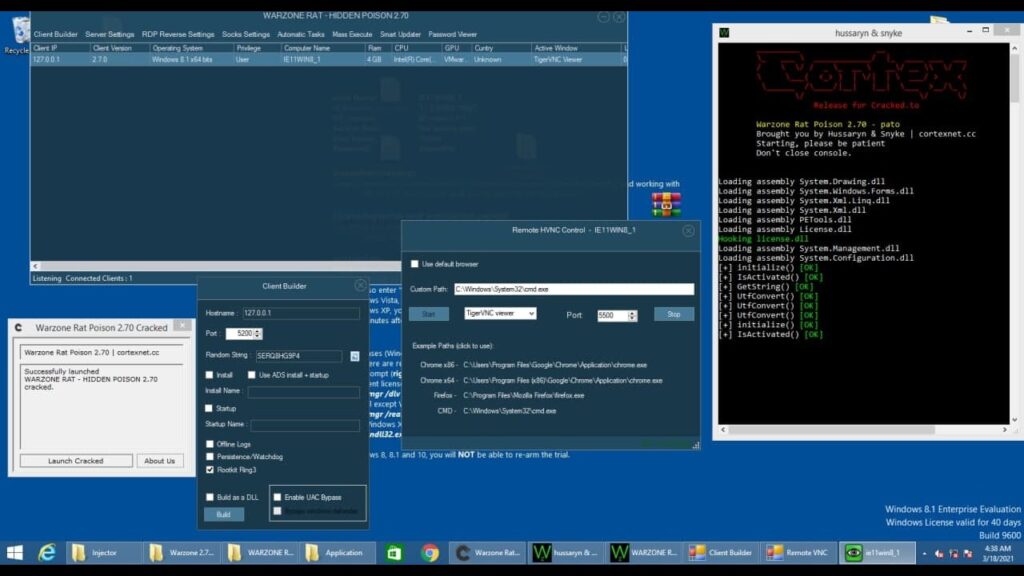Viewport: 1024px width, 576px height.
Task: Launch Google Chrome from the taskbar
Action: point(430,553)
